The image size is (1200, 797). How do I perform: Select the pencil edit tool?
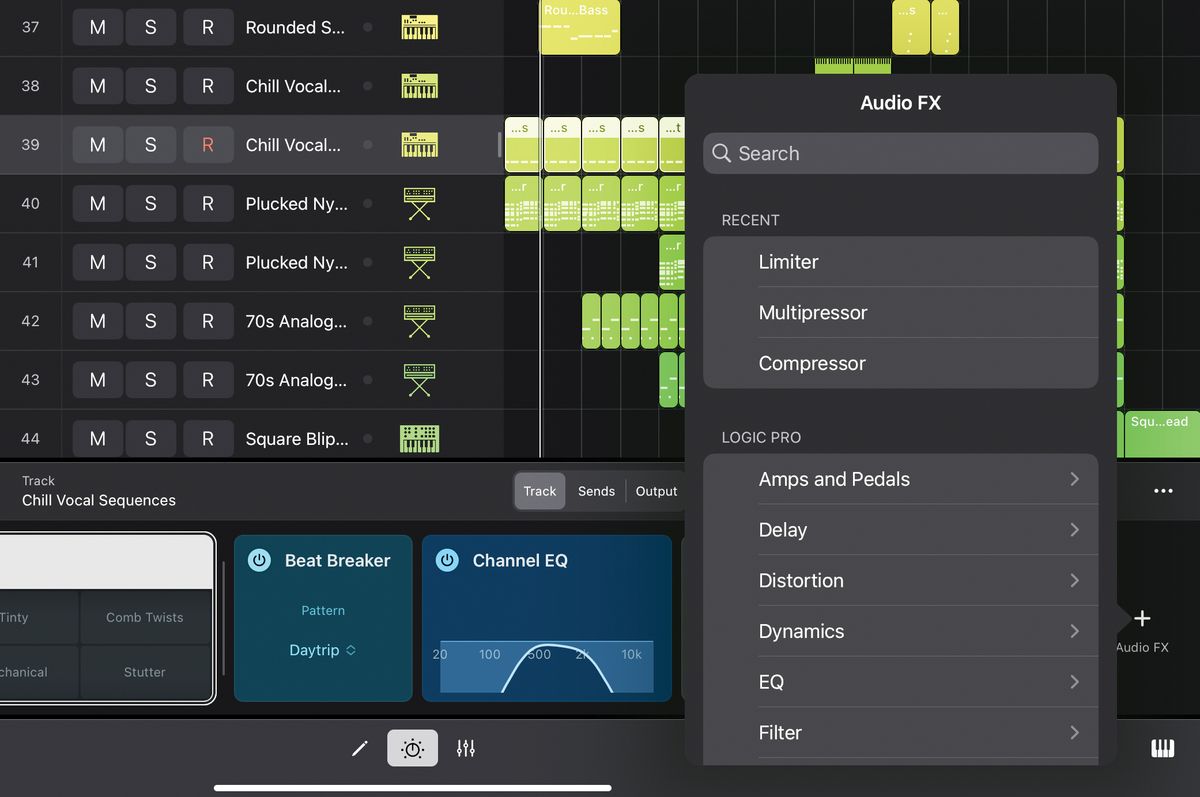pos(361,747)
